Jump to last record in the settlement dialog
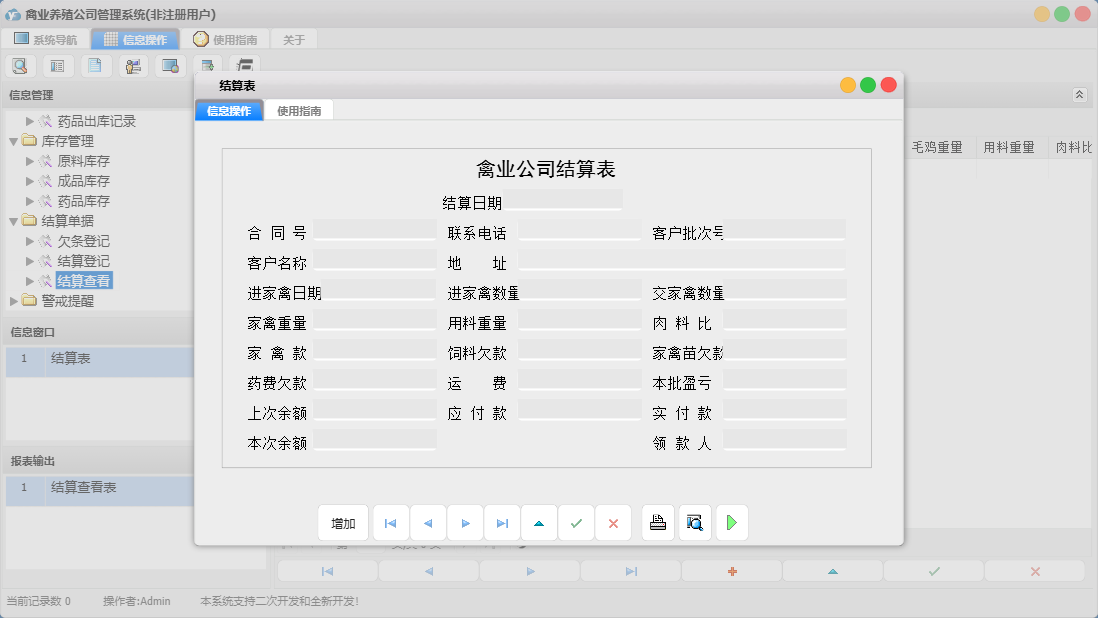1098x618 pixels. [x=502, y=522]
